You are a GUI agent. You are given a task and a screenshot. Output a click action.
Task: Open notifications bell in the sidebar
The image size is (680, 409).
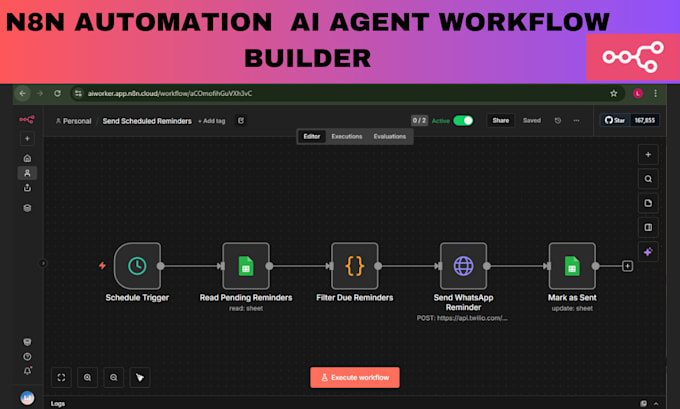point(27,371)
